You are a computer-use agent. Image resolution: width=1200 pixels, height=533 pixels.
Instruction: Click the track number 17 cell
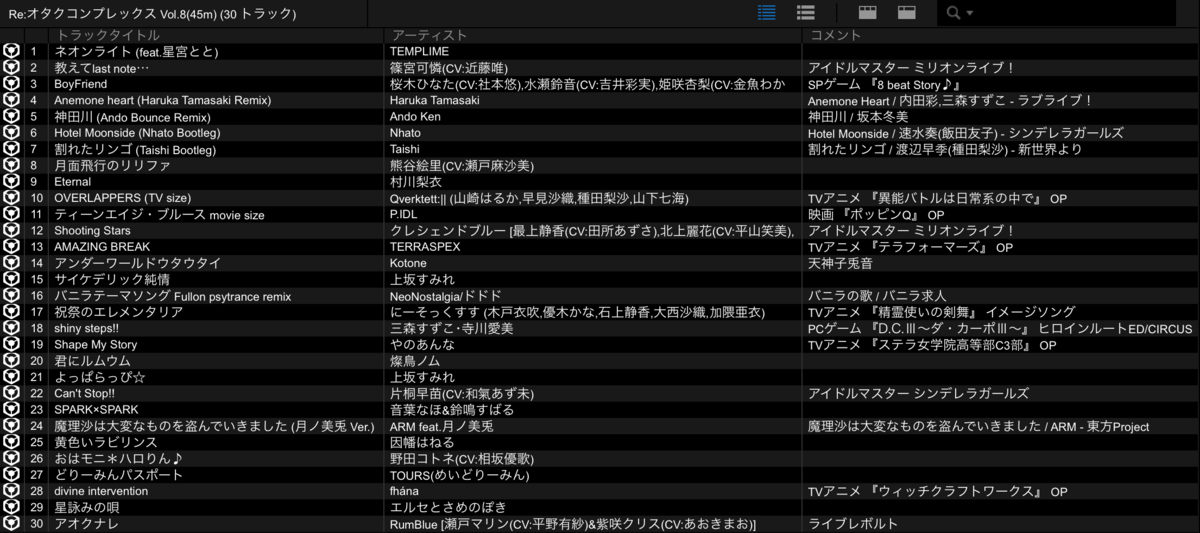tap(37, 312)
